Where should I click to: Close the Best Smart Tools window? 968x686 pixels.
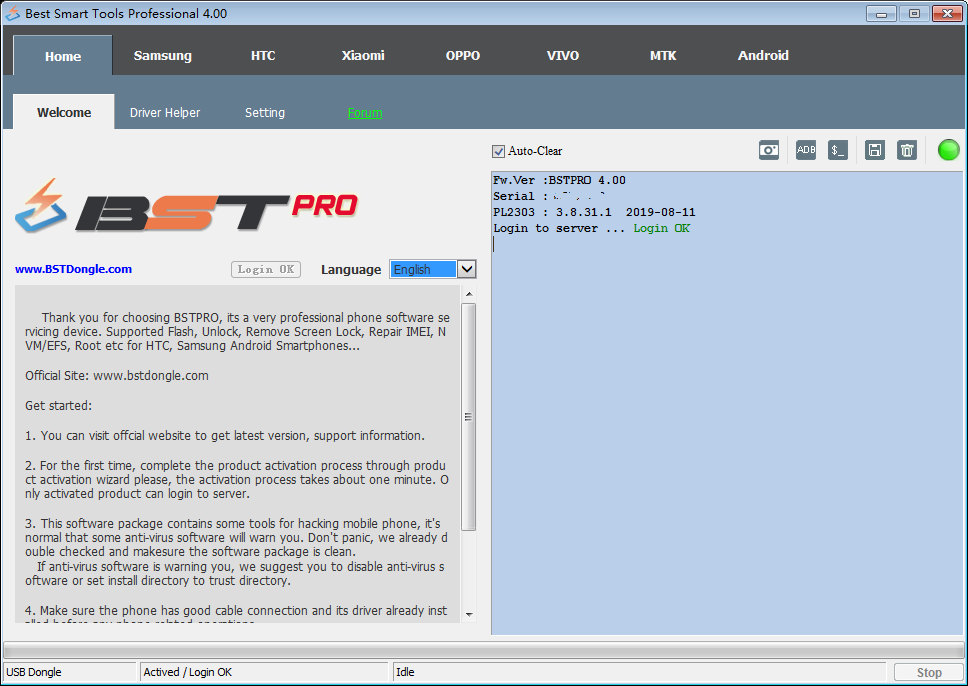948,14
